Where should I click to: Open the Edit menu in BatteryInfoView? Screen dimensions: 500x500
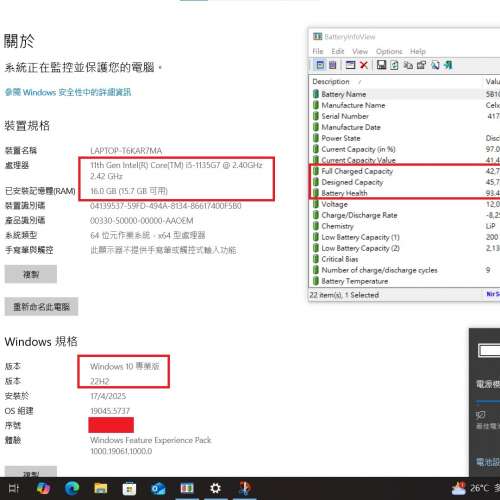point(337,51)
